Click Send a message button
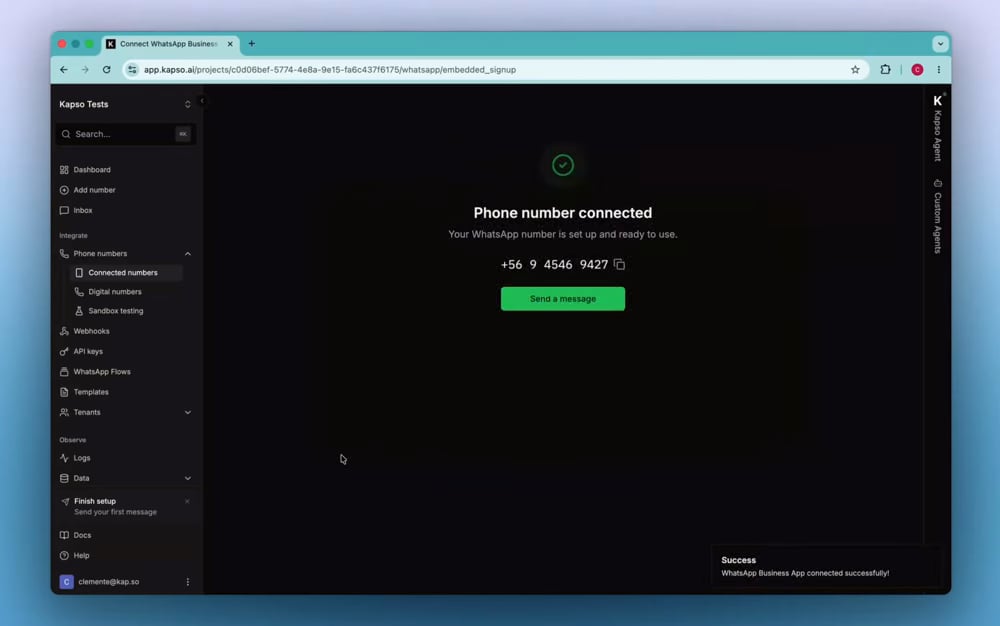 (562, 299)
